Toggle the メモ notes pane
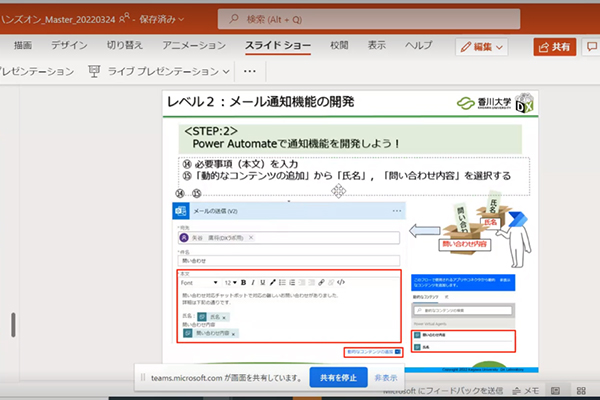600x400 pixels. click(525, 391)
